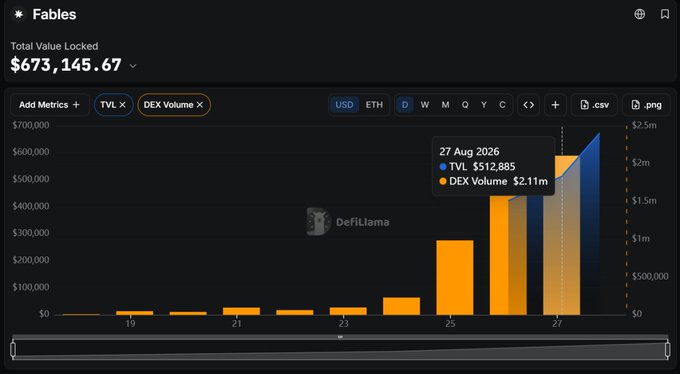Screen dimensions: 680x374
Task: Click the Fables title text
Action: 54,14
